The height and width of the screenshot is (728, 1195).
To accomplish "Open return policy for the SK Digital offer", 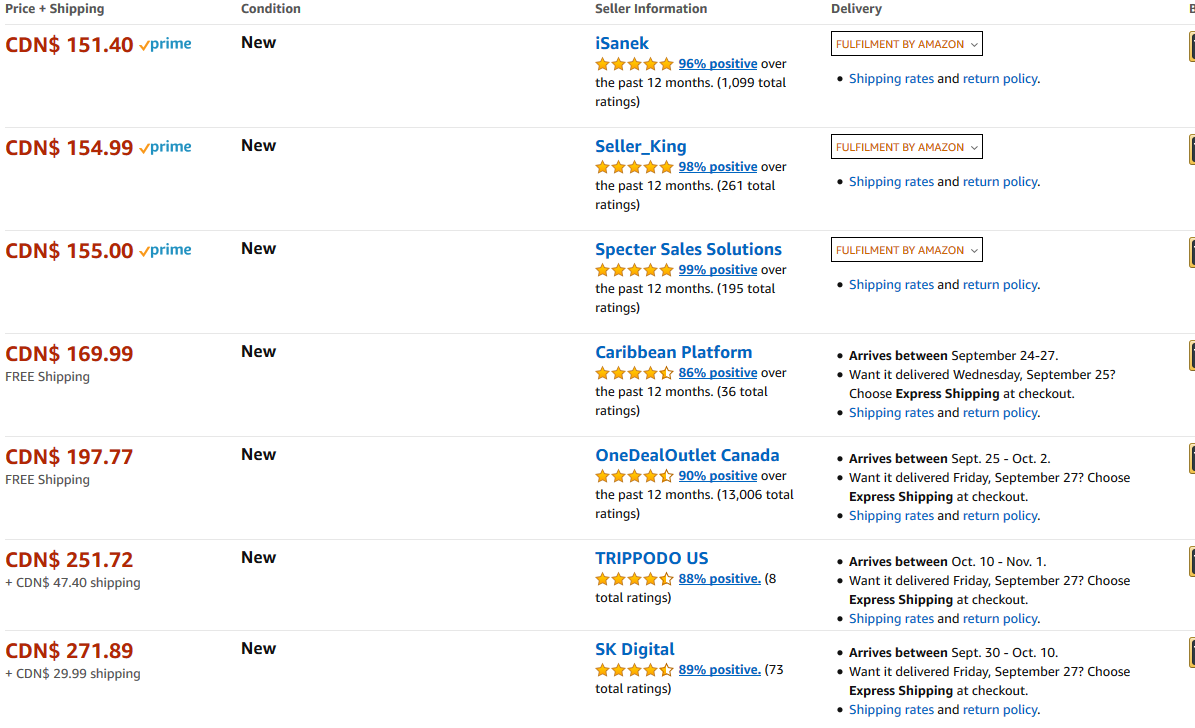I will coord(1000,710).
